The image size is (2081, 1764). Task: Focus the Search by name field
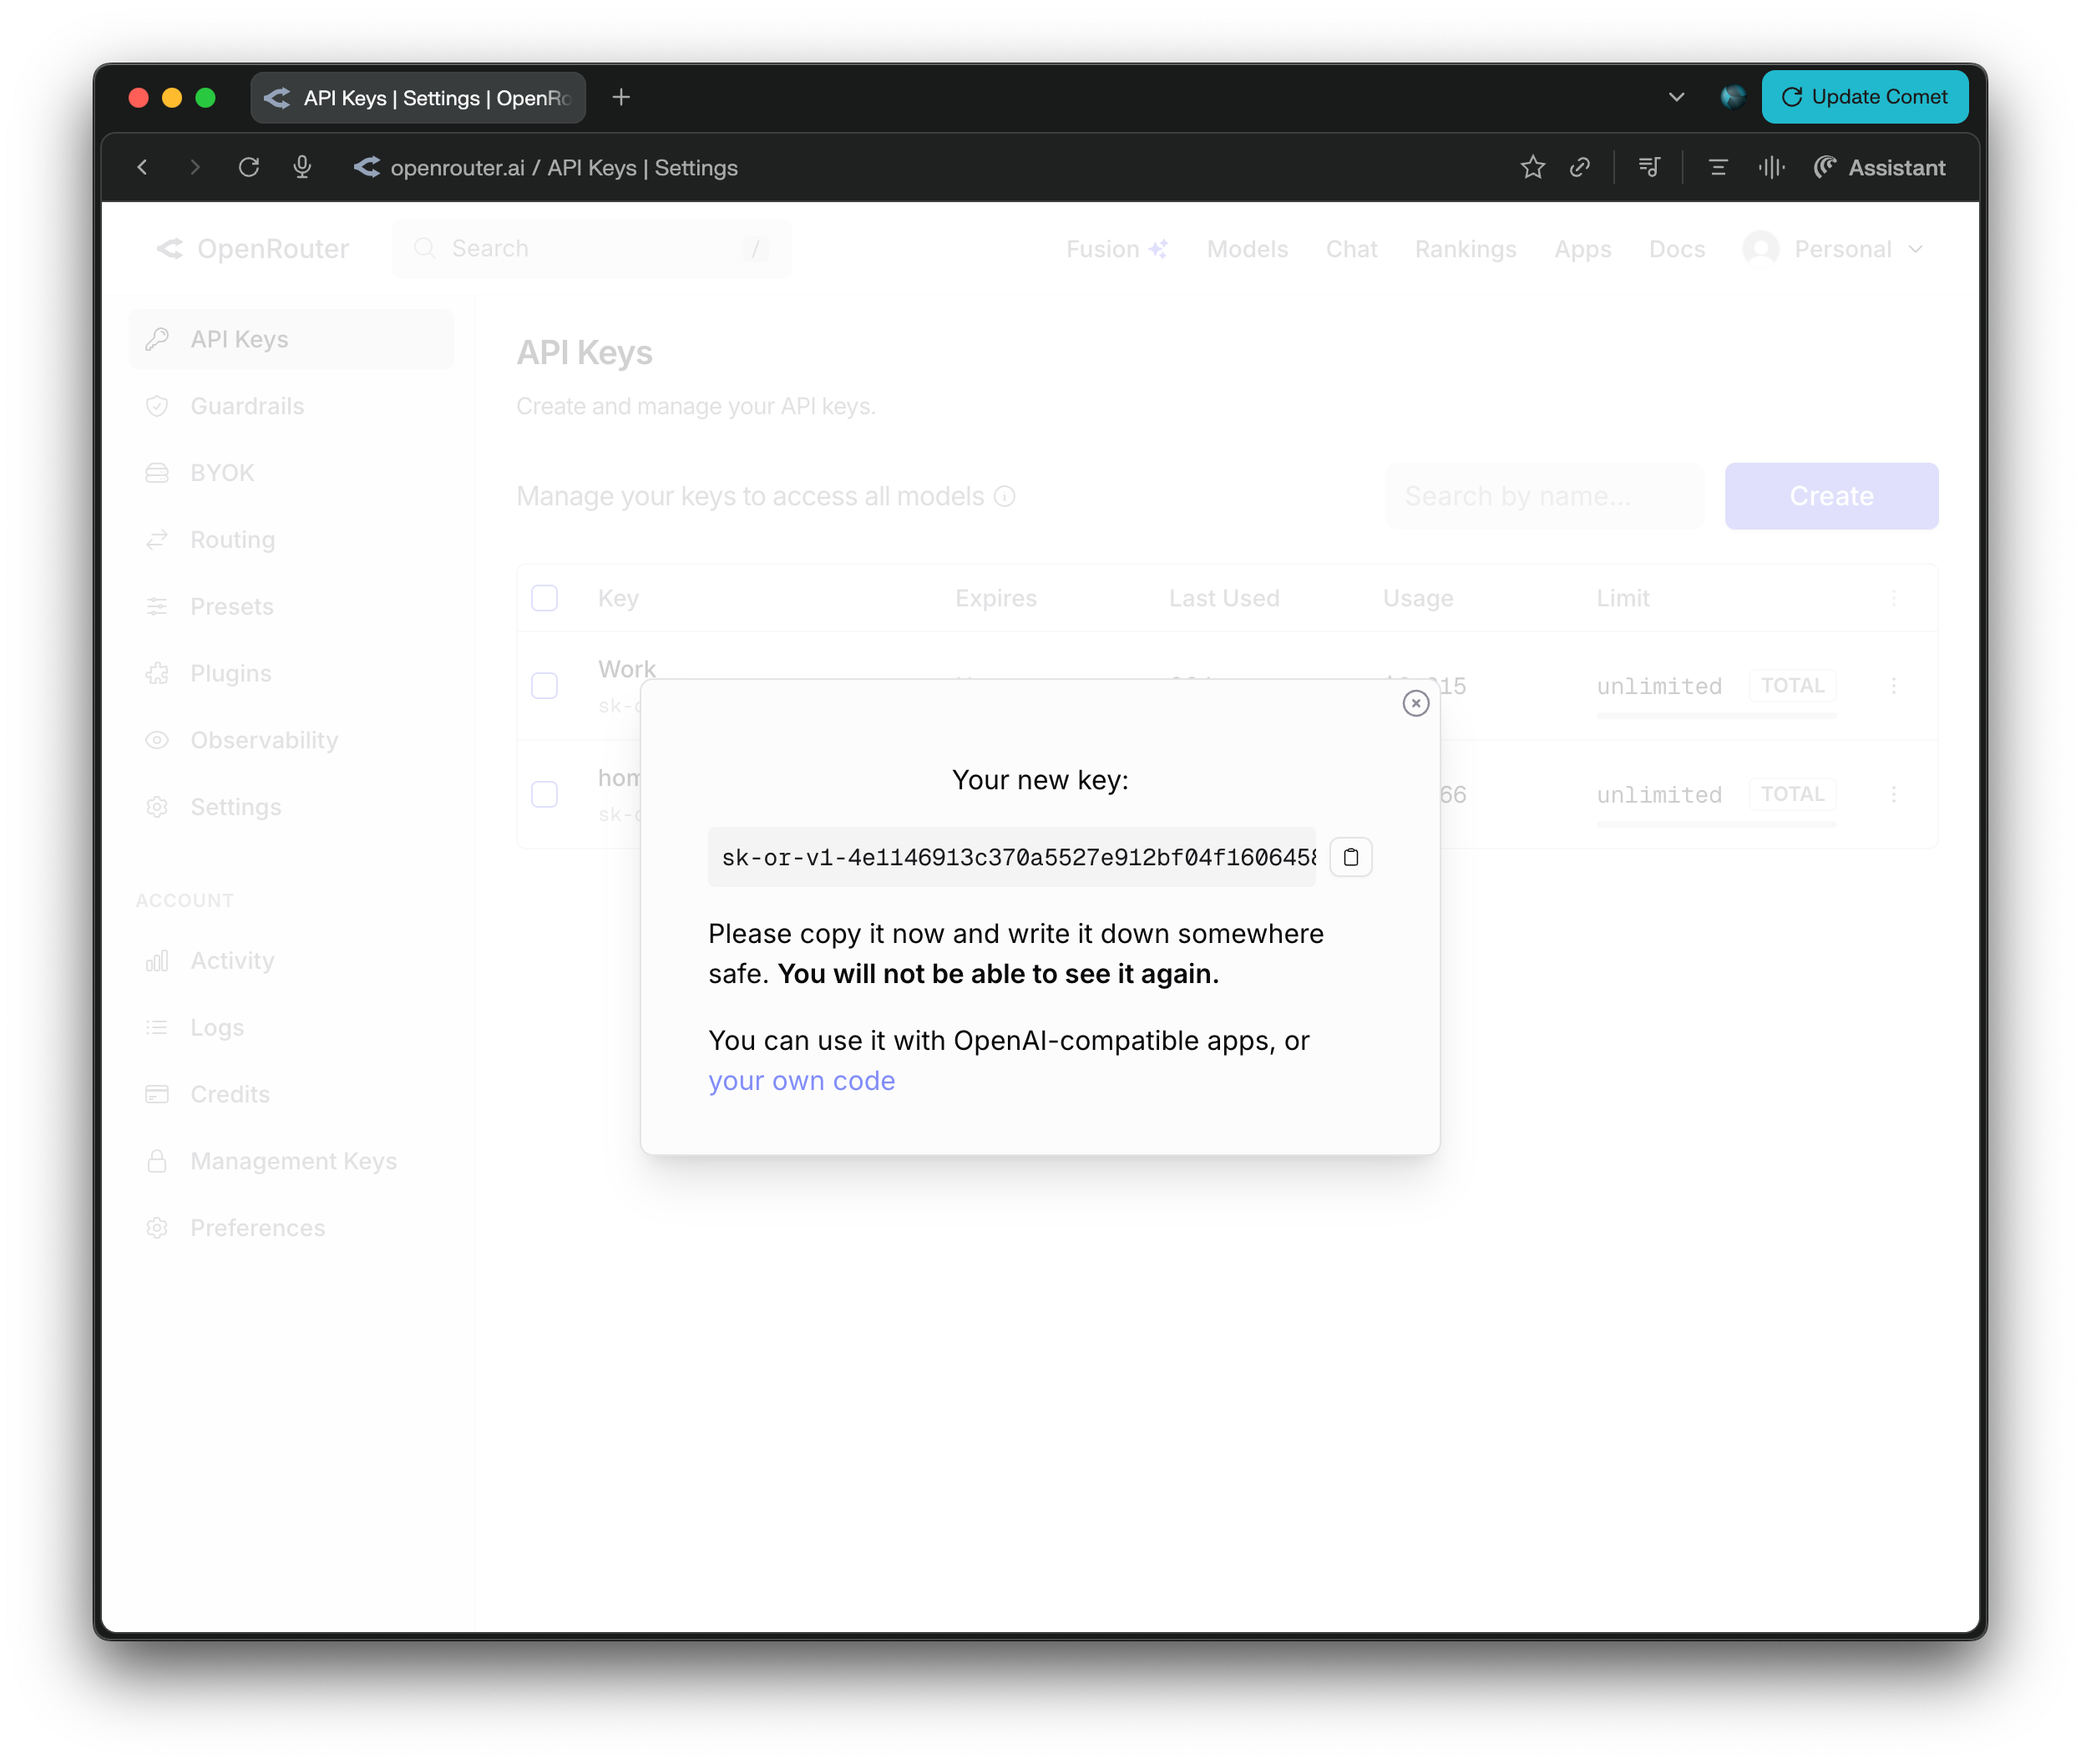(1544, 496)
